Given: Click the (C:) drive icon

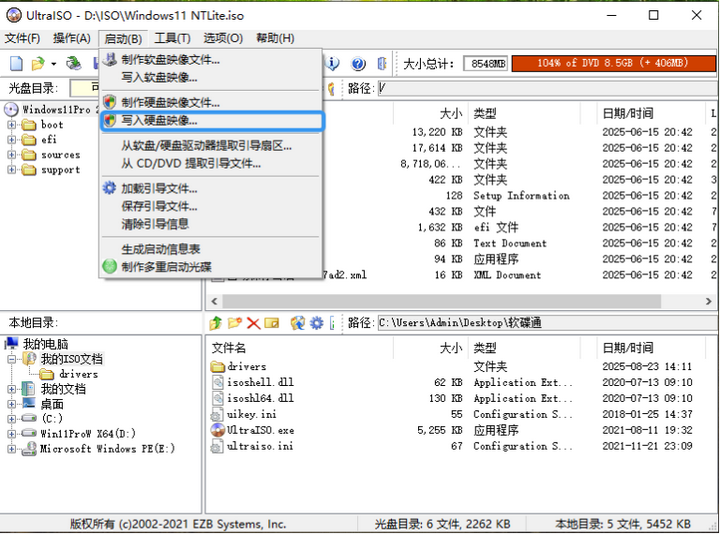Looking at the screenshot, I should click(29, 418).
